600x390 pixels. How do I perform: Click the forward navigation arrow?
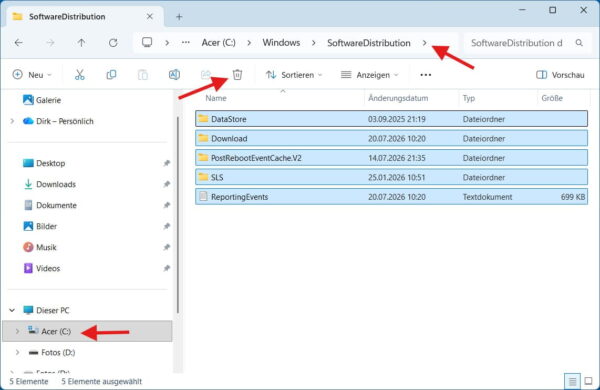point(50,43)
